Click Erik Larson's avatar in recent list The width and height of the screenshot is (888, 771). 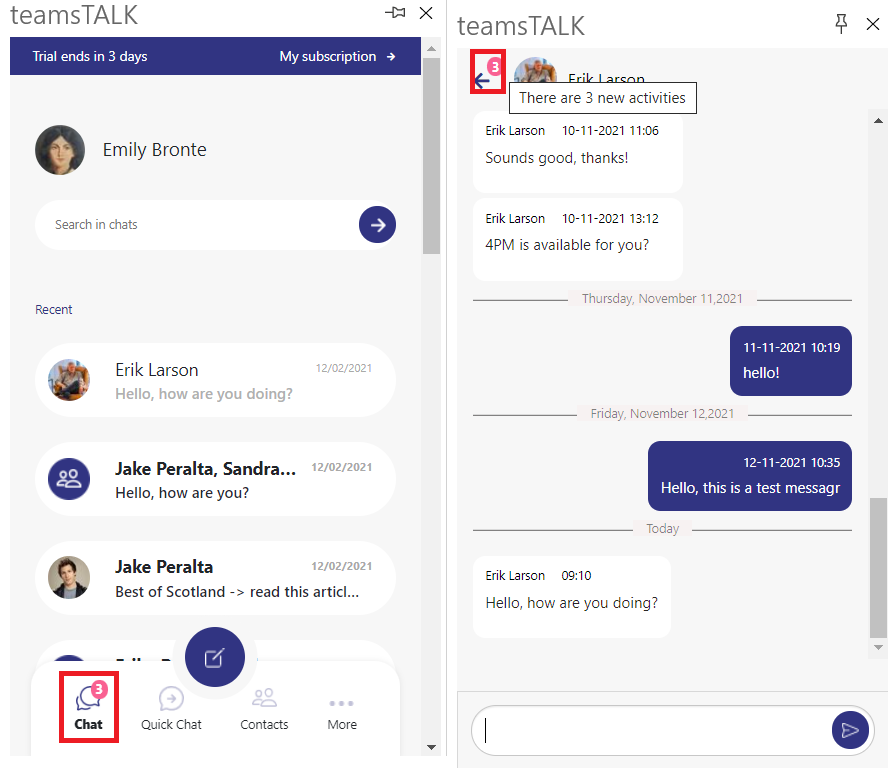[x=69, y=380]
